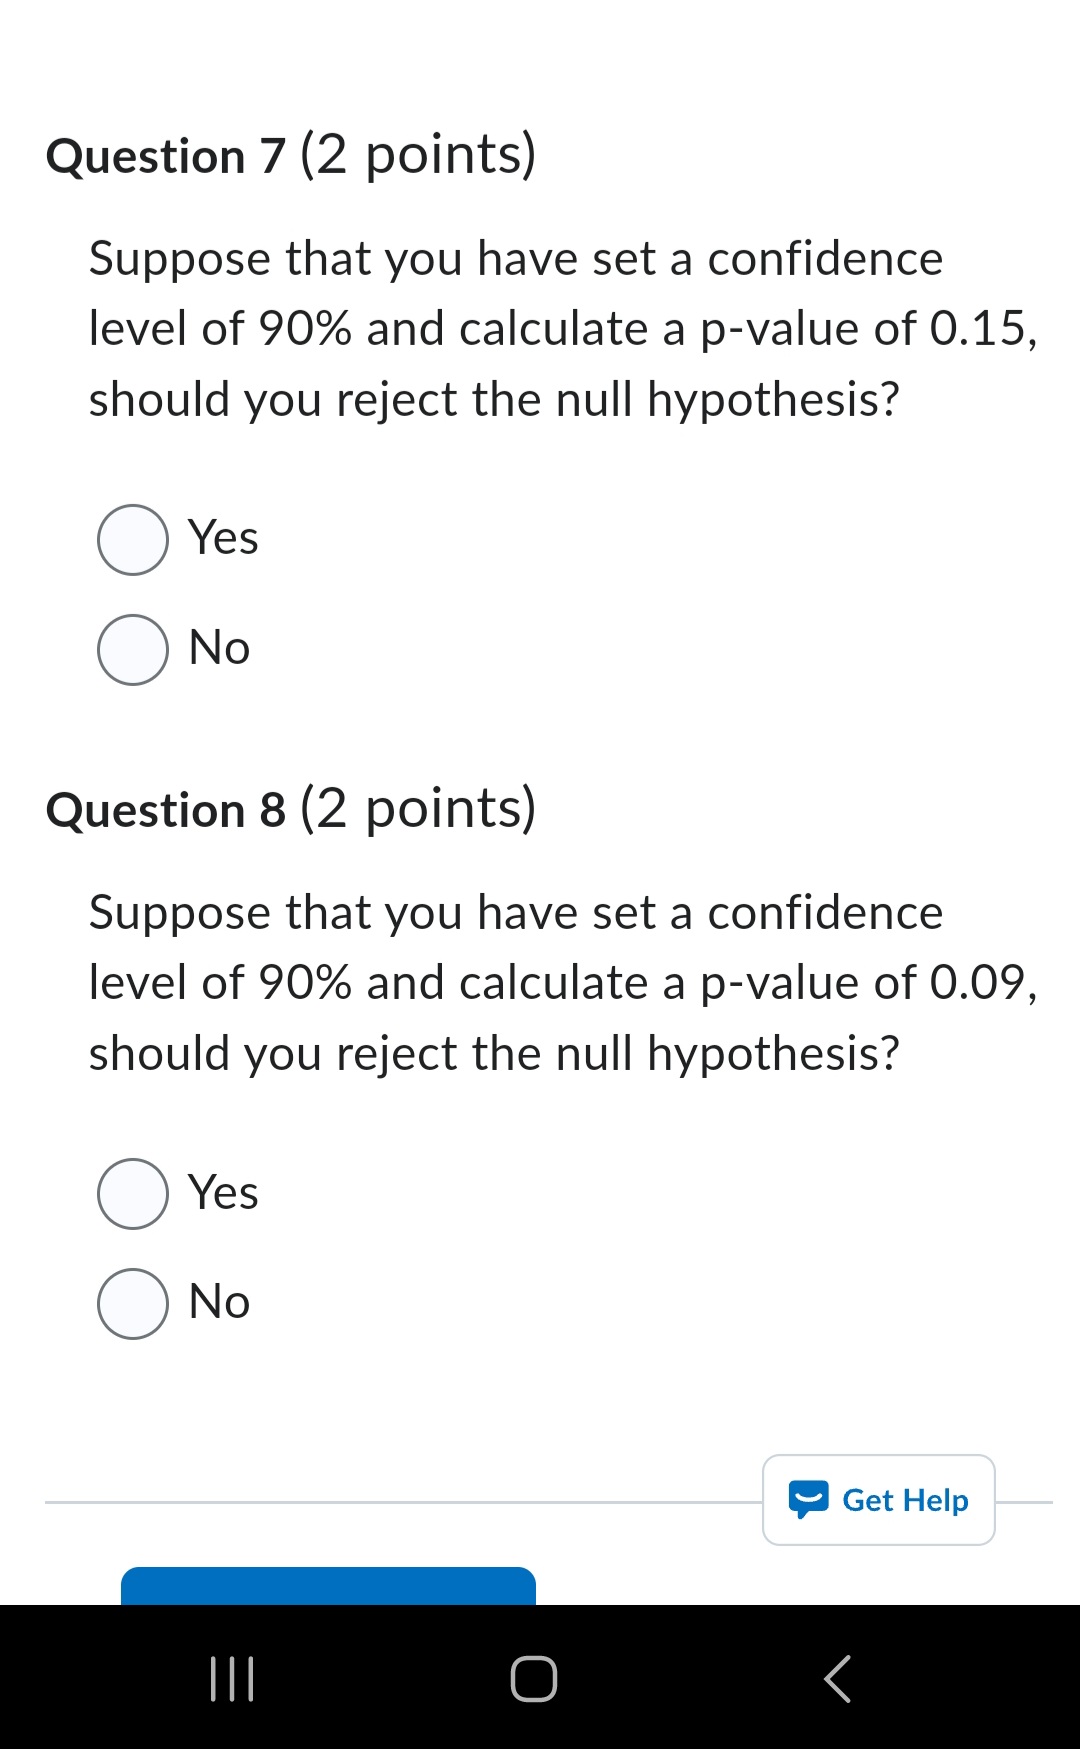This screenshot has width=1080, height=1749.
Task: Select No for Question 8
Action: tap(133, 1302)
